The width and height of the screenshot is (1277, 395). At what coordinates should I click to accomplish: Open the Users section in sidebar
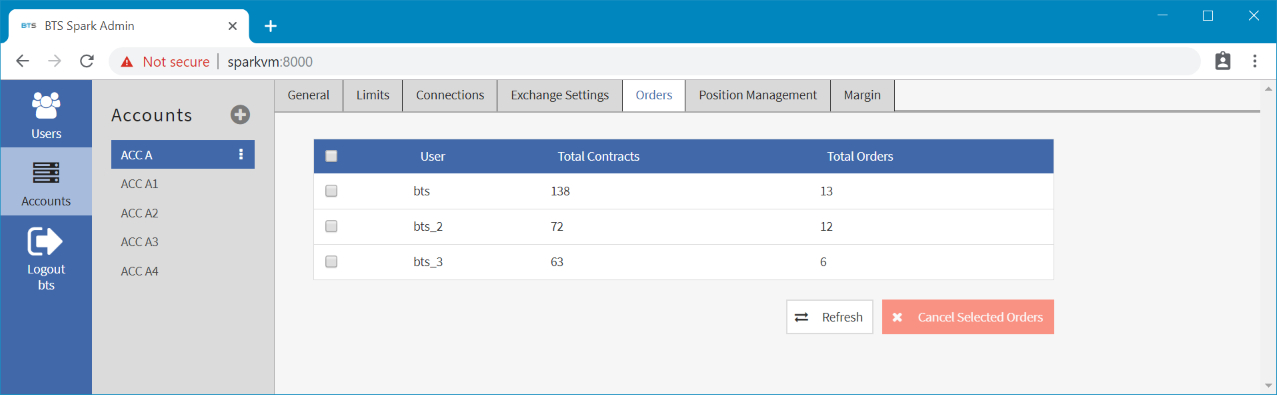point(46,114)
